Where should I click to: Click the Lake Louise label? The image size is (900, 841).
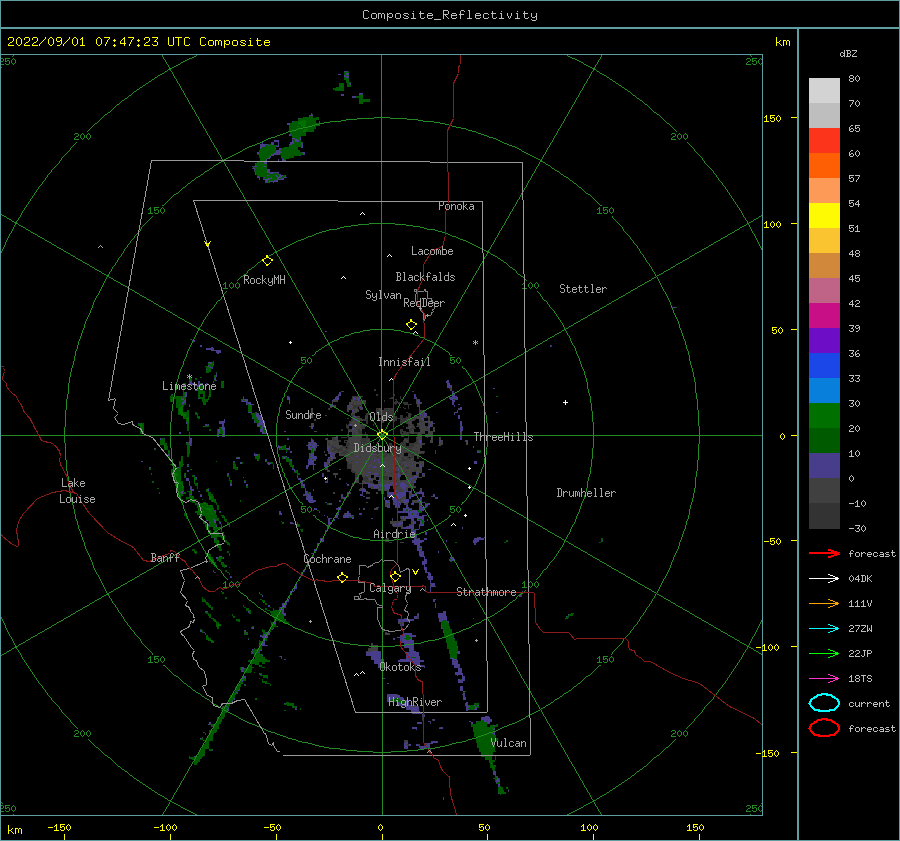pyautogui.click(x=77, y=491)
